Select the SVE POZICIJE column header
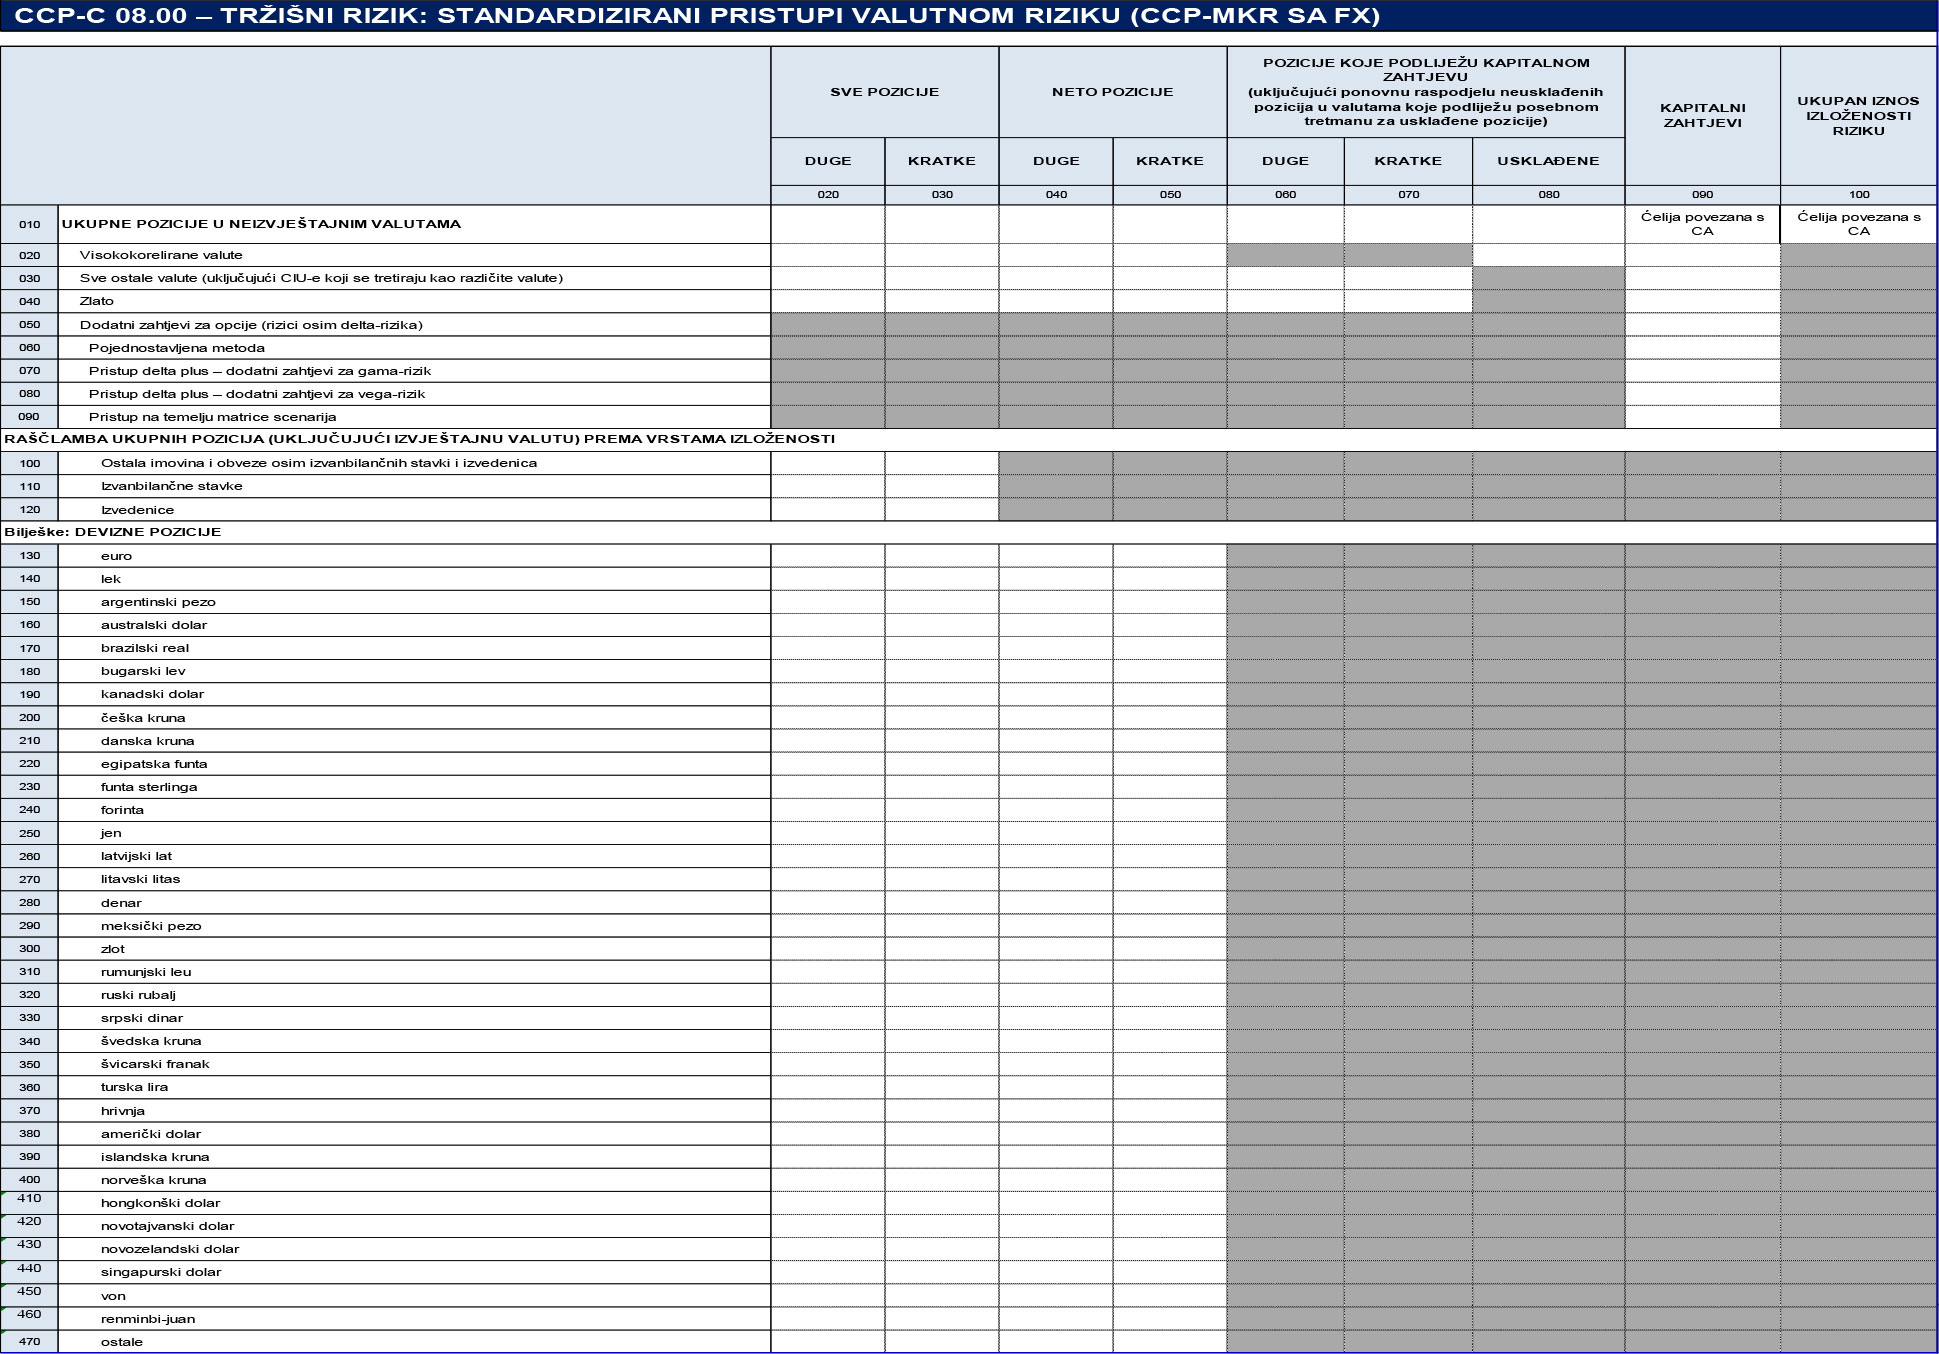The image size is (1939, 1354). (884, 92)
